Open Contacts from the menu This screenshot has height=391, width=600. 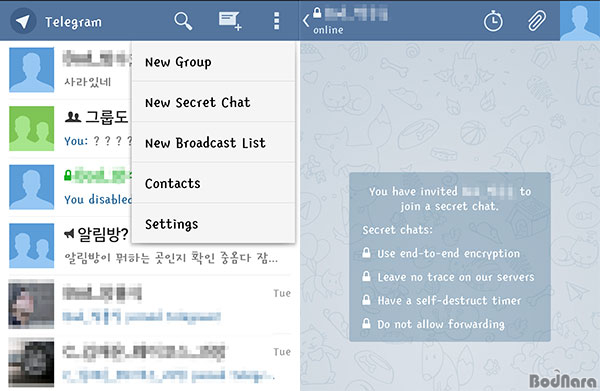click(x=214, y=183)
